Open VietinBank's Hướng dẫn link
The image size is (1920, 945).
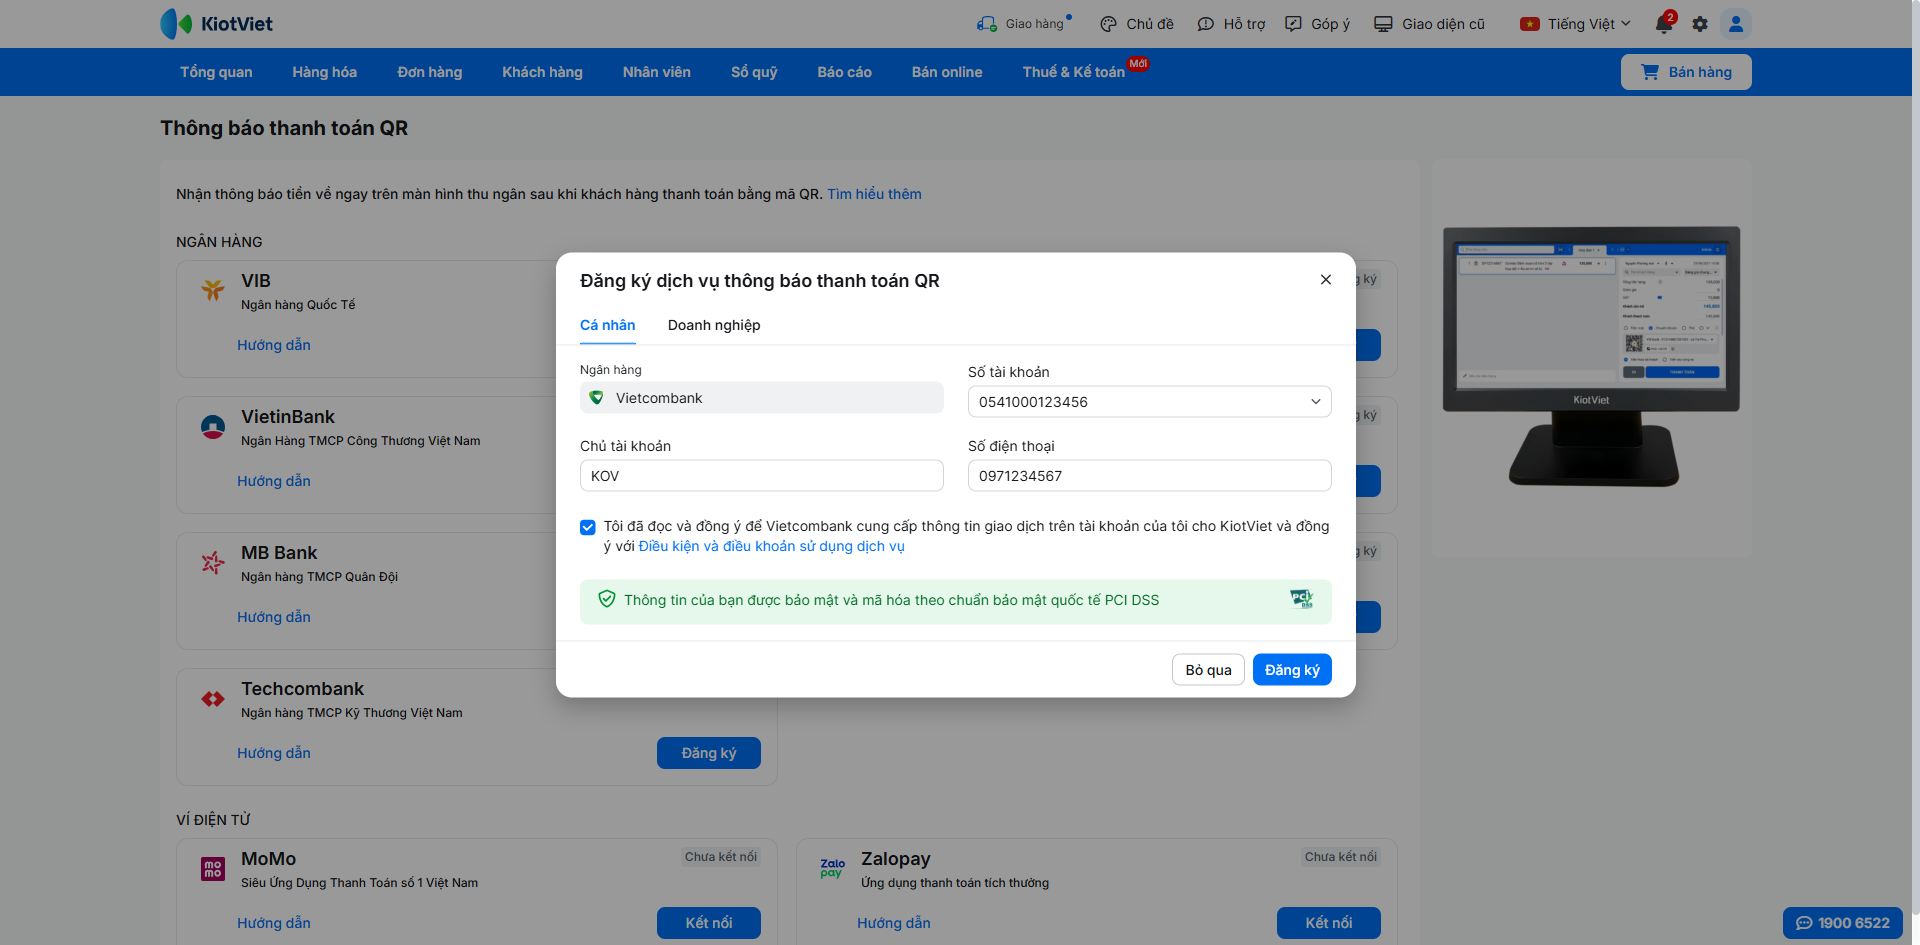(x=274, y=481)
